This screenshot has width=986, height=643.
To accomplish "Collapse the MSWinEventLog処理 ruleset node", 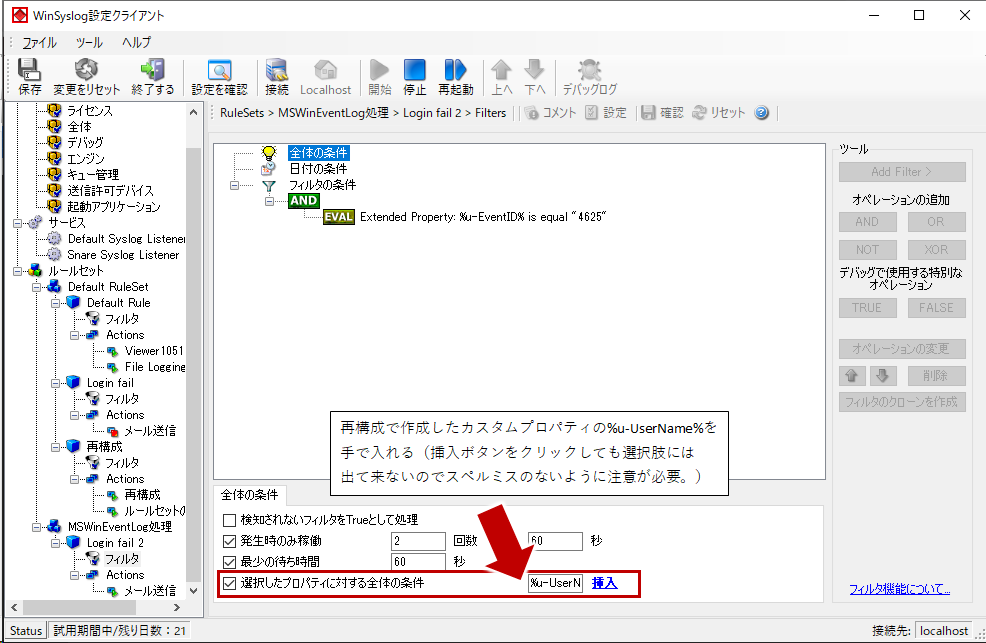I will tap(36, 527).
